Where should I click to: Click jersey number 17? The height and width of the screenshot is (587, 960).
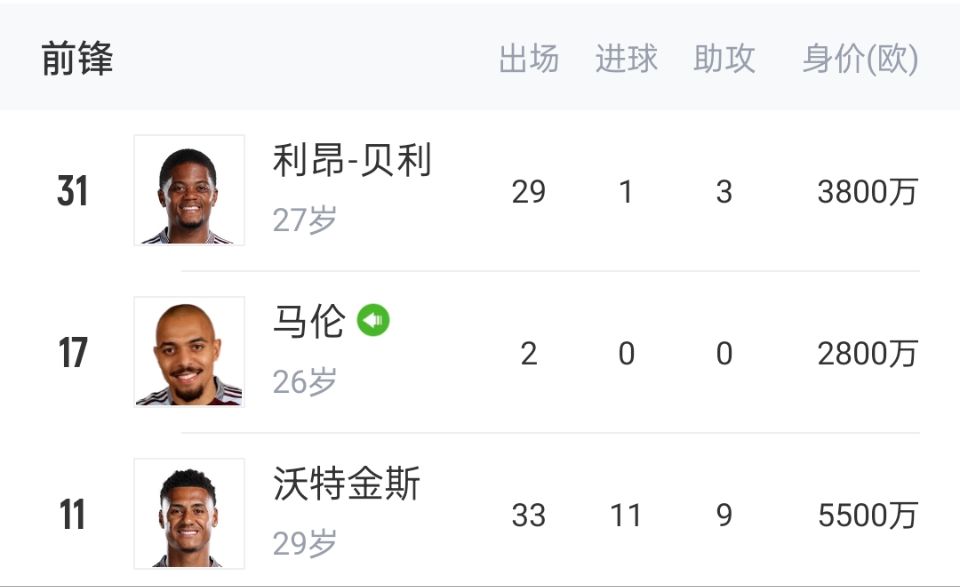tap(72, 353)
